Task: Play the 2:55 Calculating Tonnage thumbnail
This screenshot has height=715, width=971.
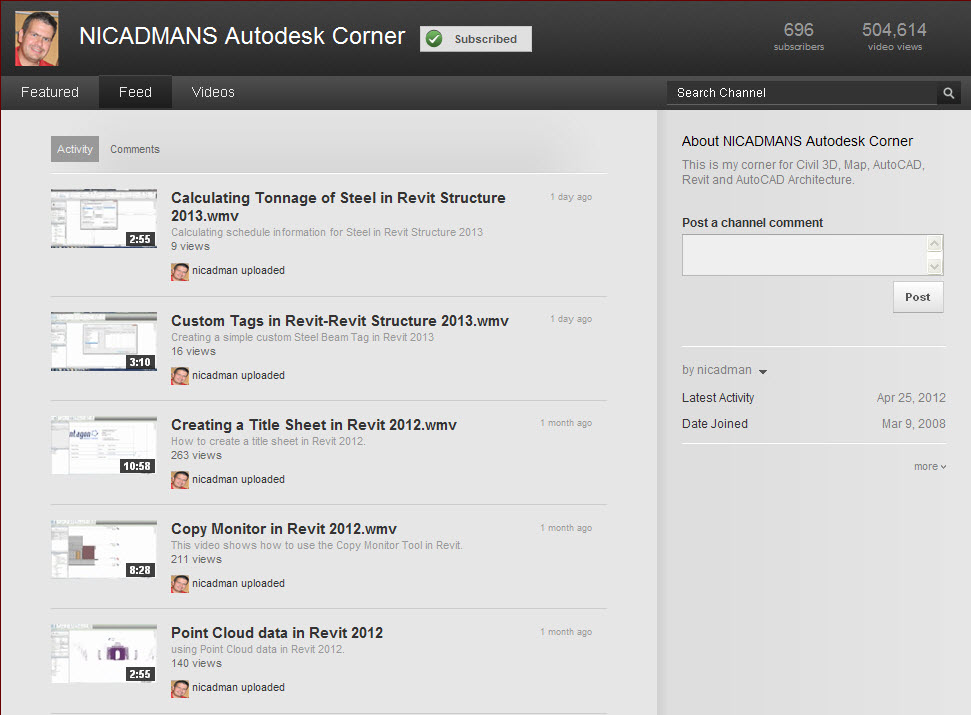Action: tap(103, 219)
